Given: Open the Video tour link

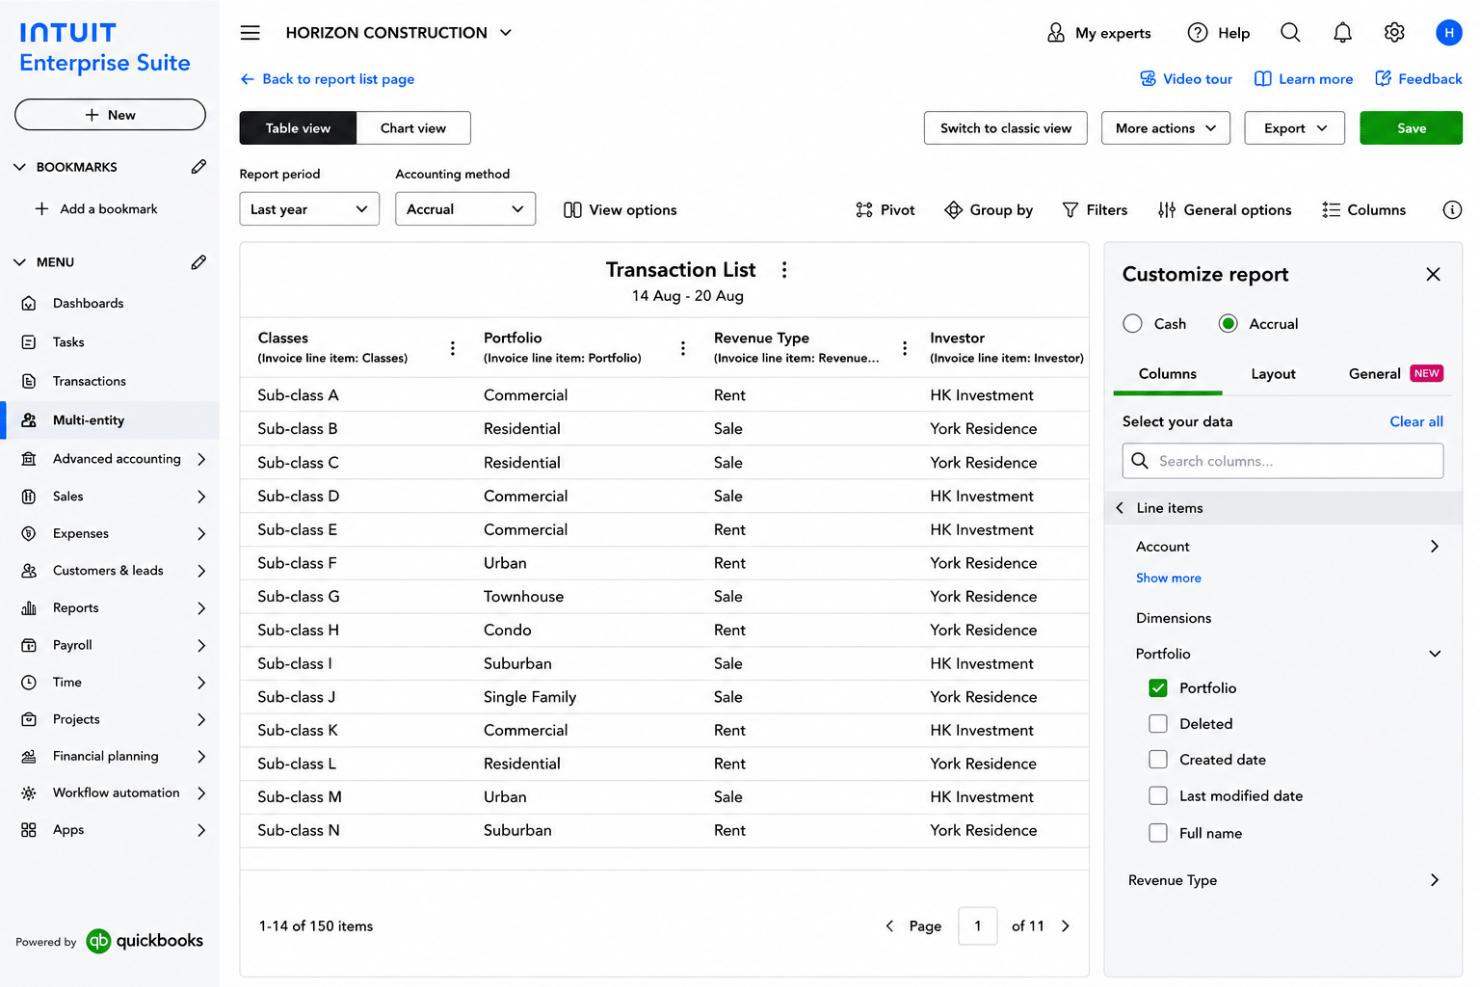Looking at the screenshot, I should [1186, 79].
